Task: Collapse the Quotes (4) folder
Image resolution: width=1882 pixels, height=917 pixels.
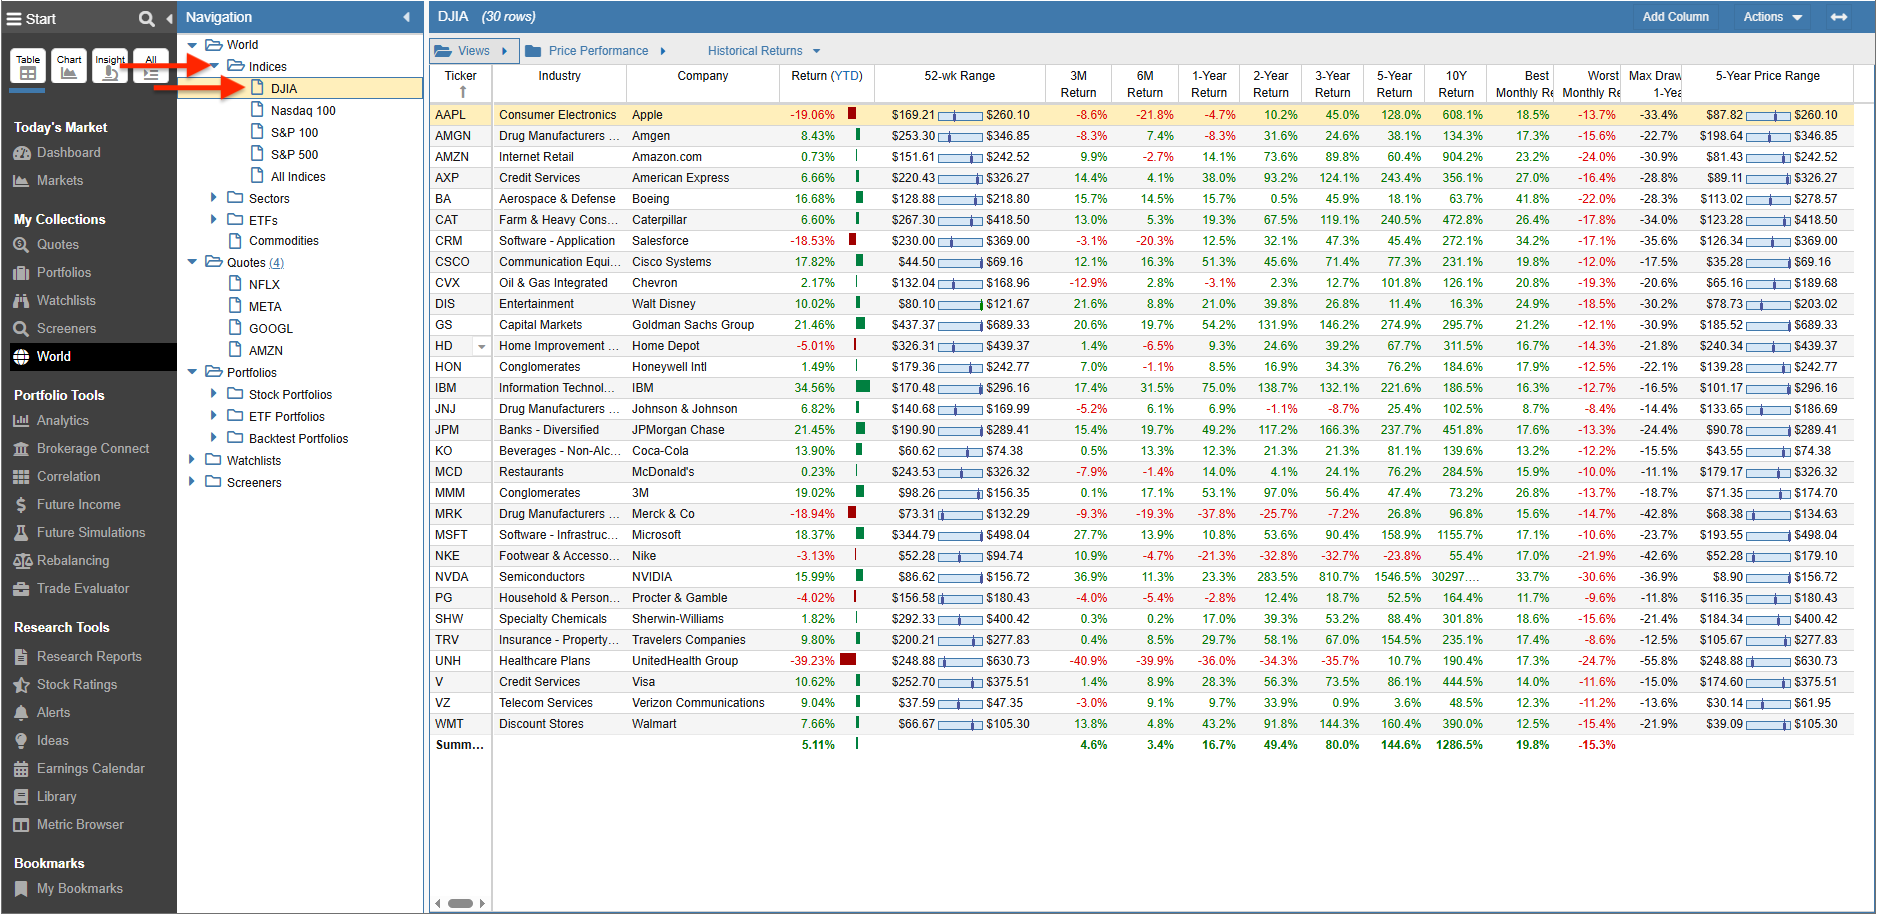Action: (192, 262)
